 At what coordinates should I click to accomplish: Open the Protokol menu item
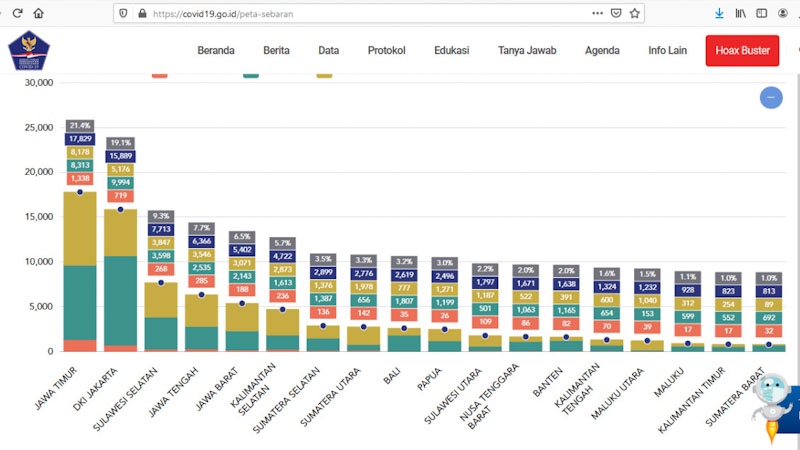[386, 51]
